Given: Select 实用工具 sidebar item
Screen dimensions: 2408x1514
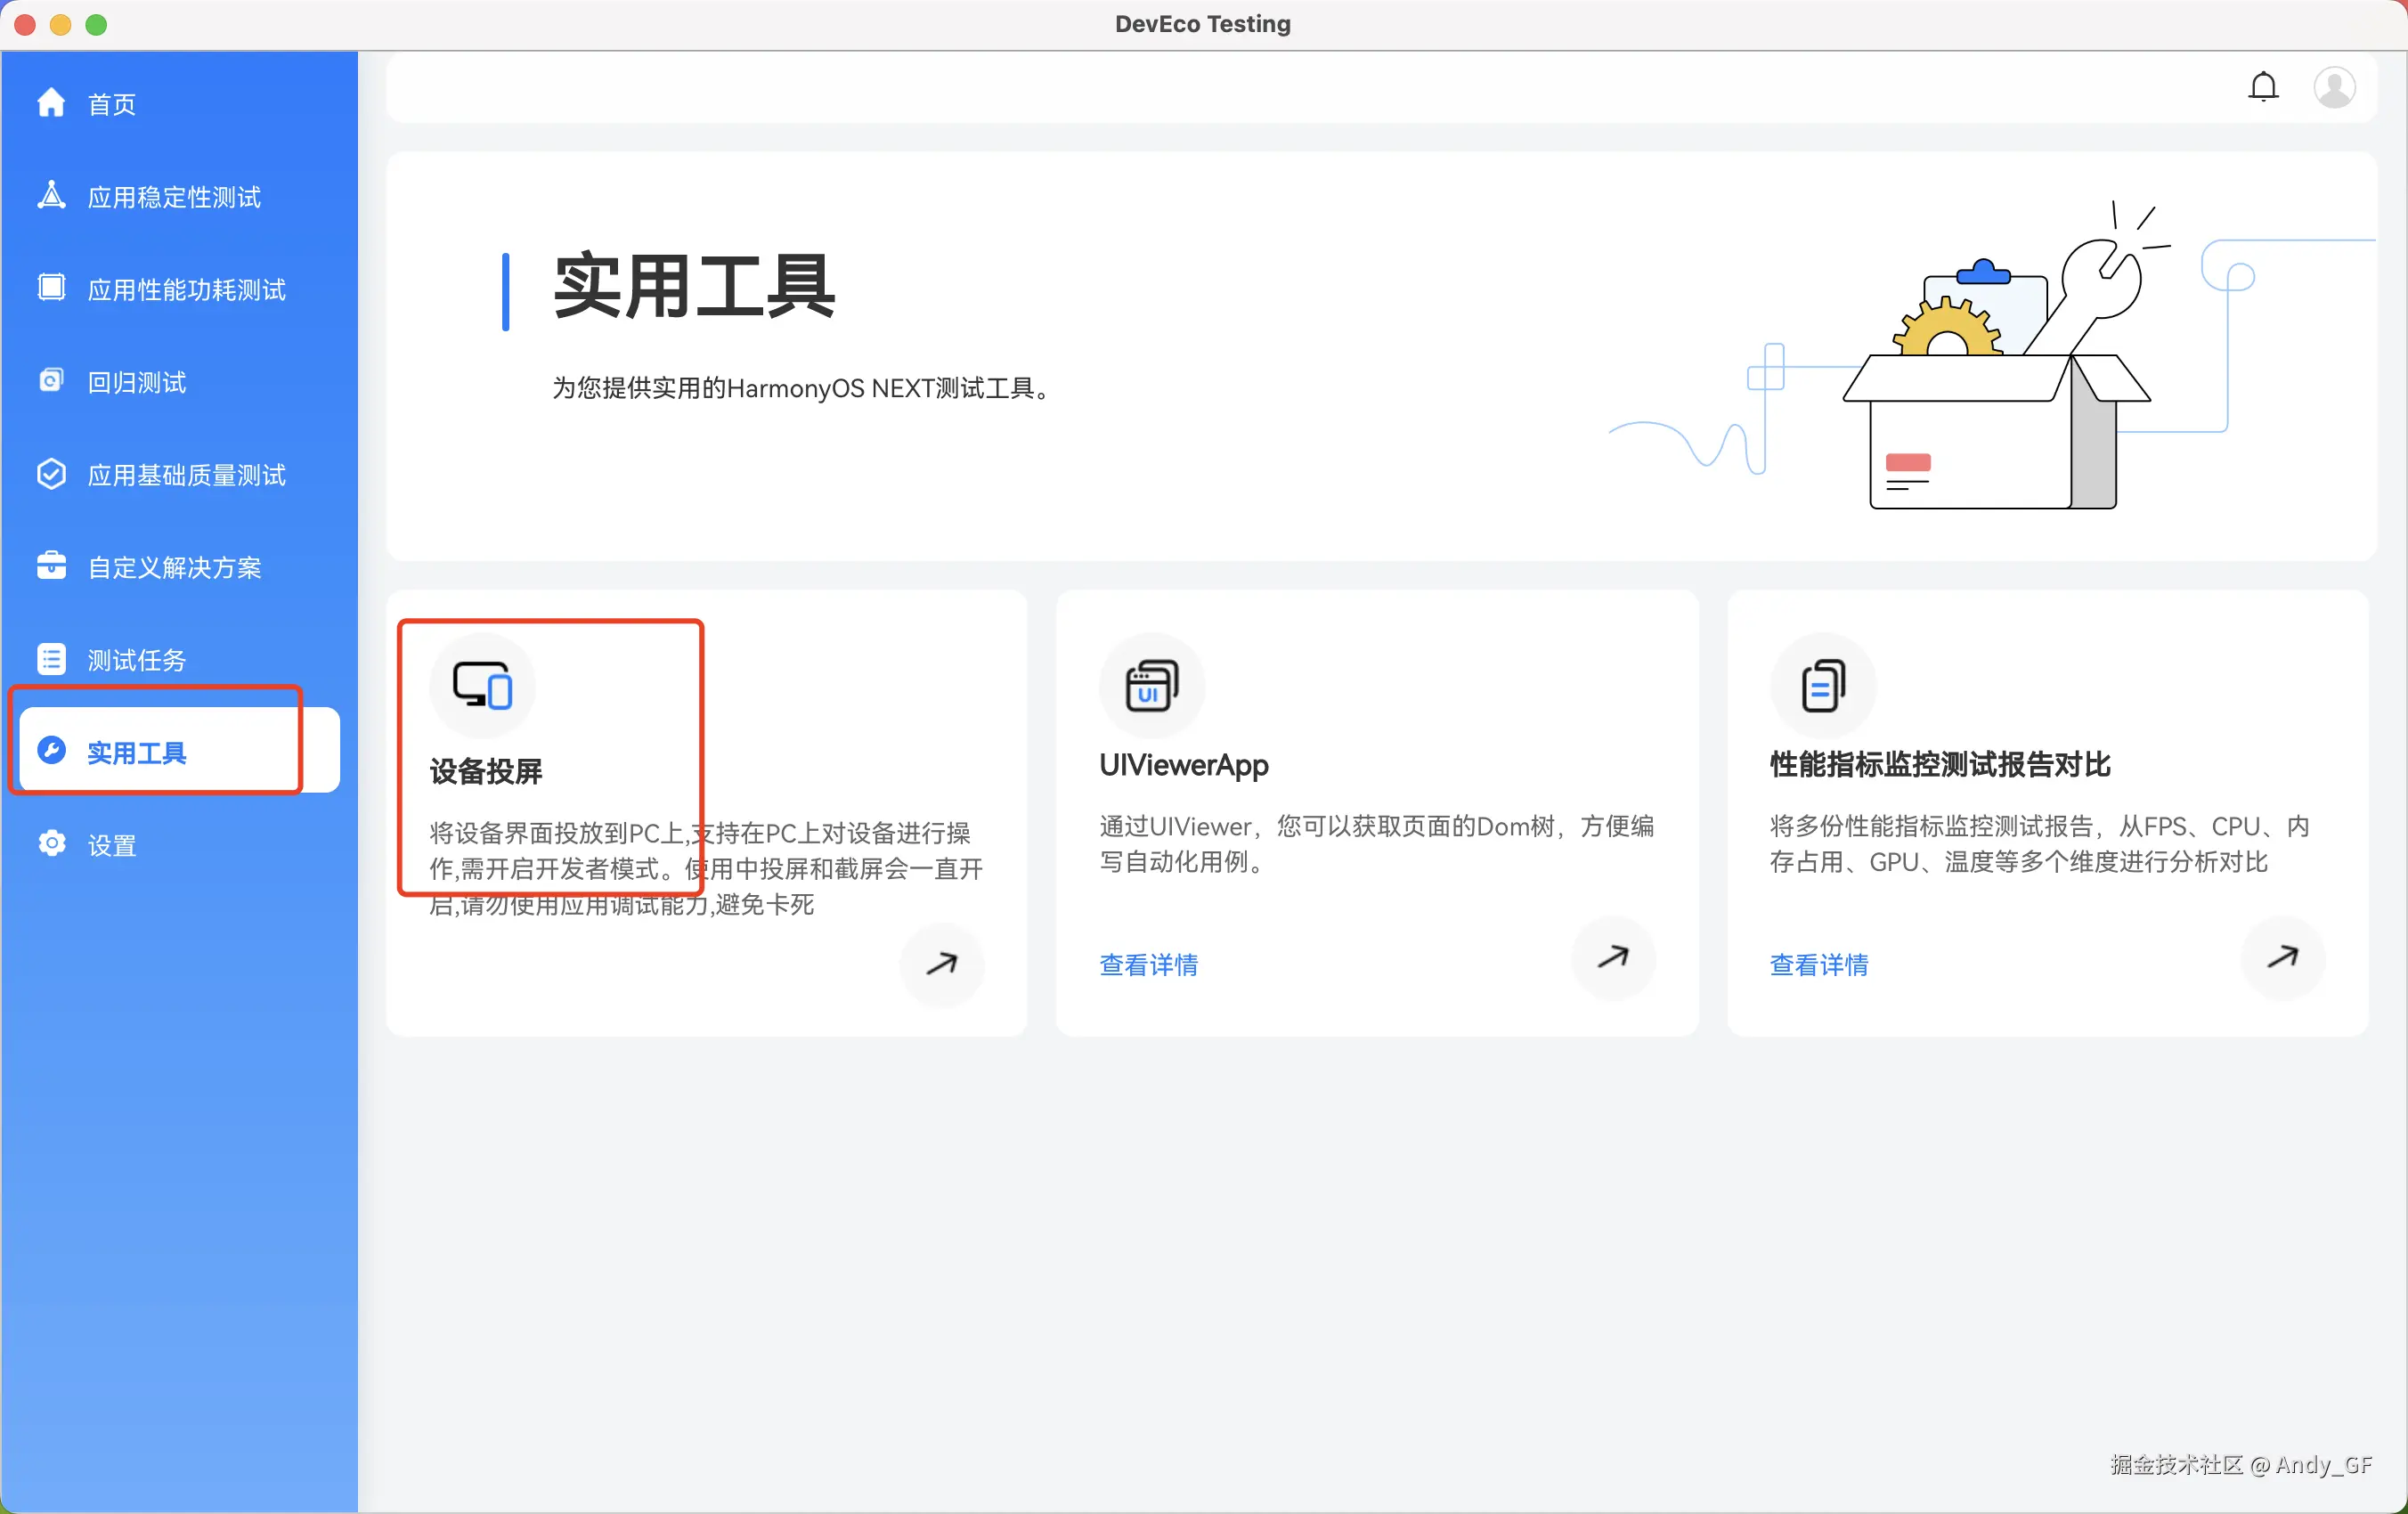Looking at the screenshot, I should 136,752.
